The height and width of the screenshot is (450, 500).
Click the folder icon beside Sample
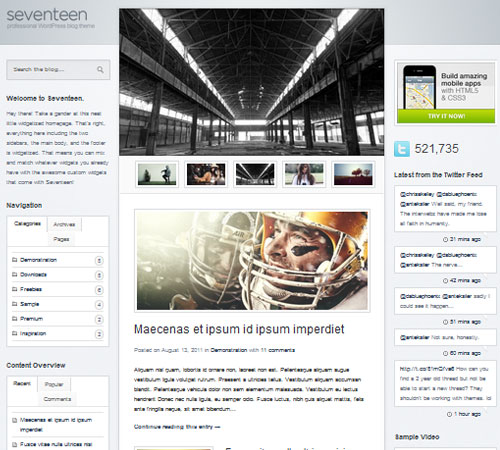tap(15, 304)
